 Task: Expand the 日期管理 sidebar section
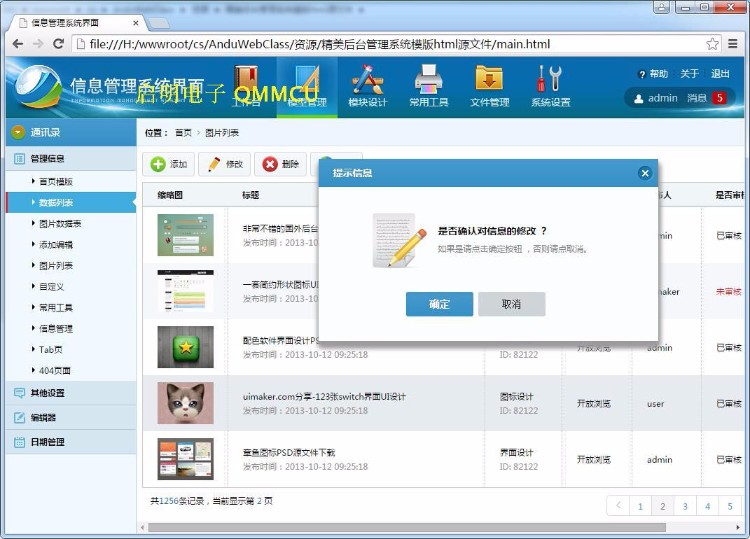pyautogui.click(x=71, y=442)
